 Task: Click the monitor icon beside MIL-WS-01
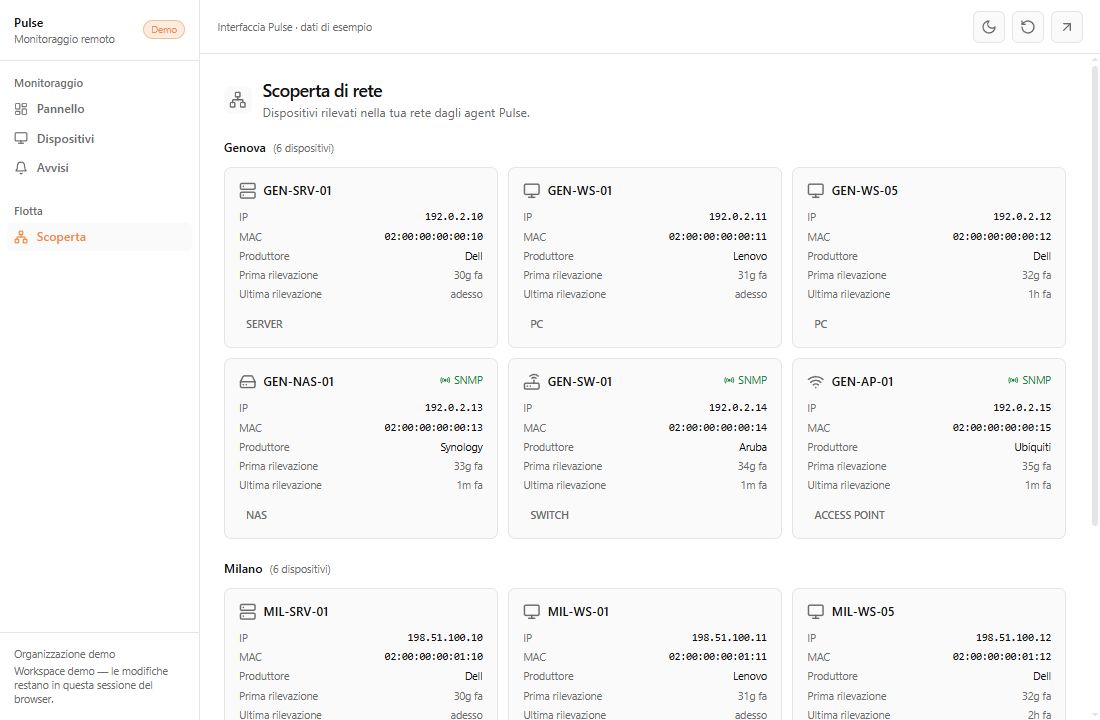click(x=532, y=611)
